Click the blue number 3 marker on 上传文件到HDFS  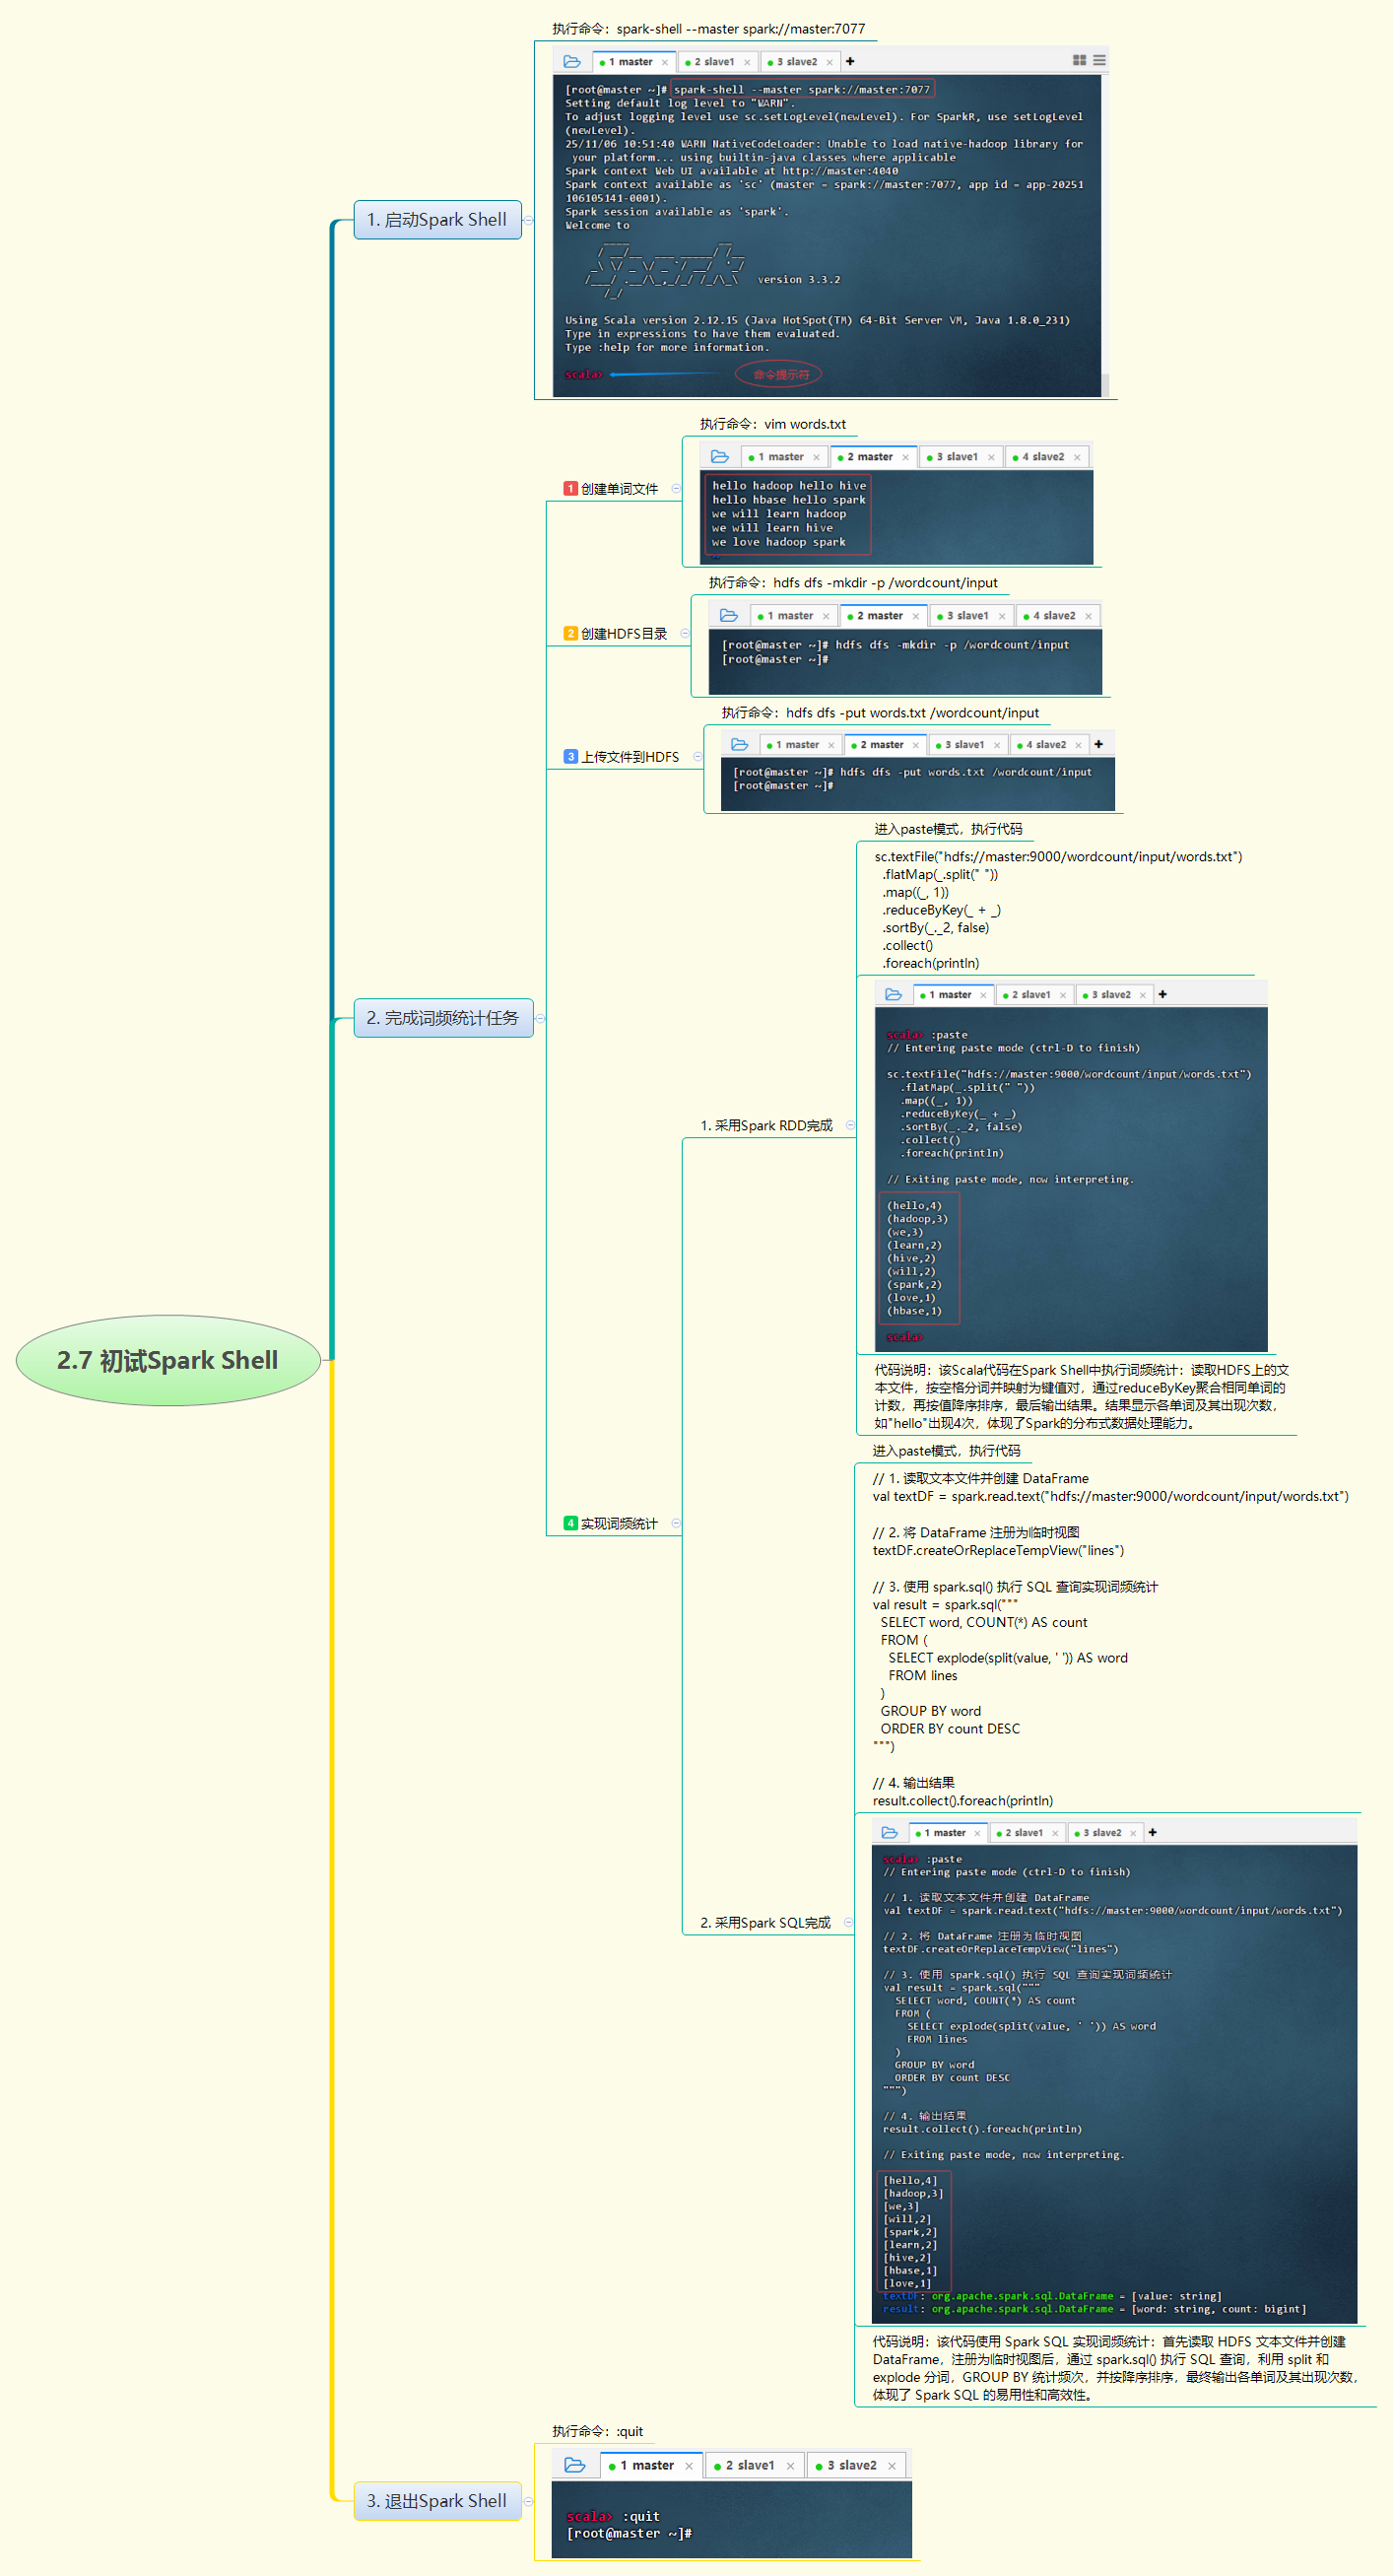click(x=571, y=757)
